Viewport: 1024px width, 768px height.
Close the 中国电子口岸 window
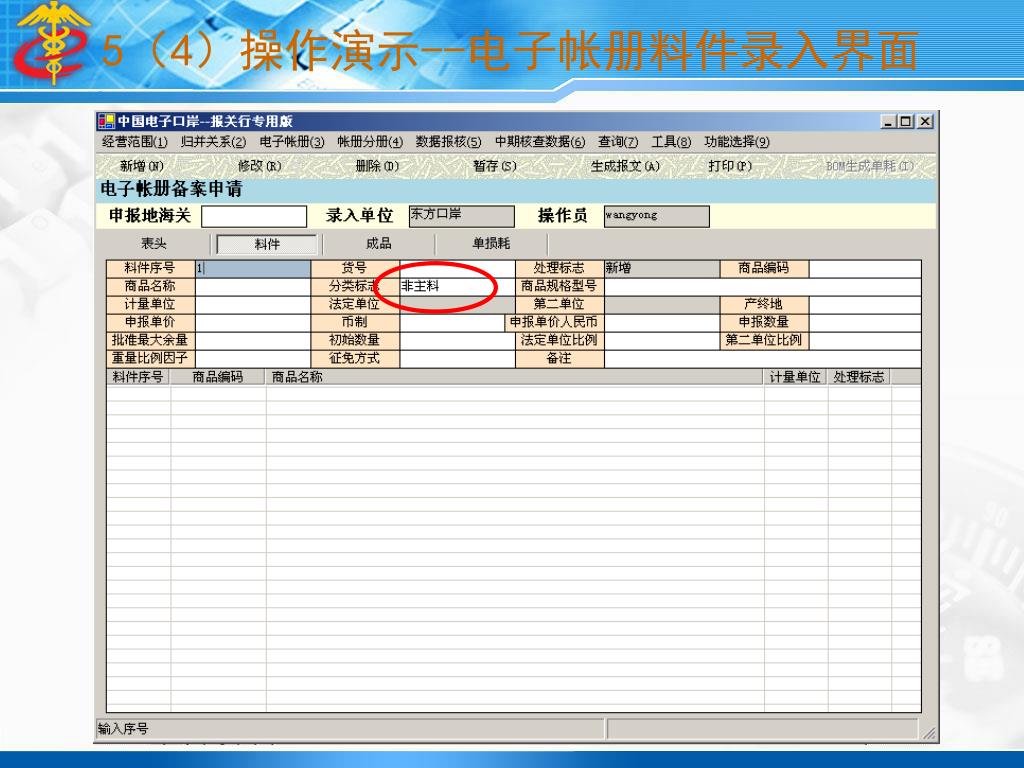(x=925, y=121)
